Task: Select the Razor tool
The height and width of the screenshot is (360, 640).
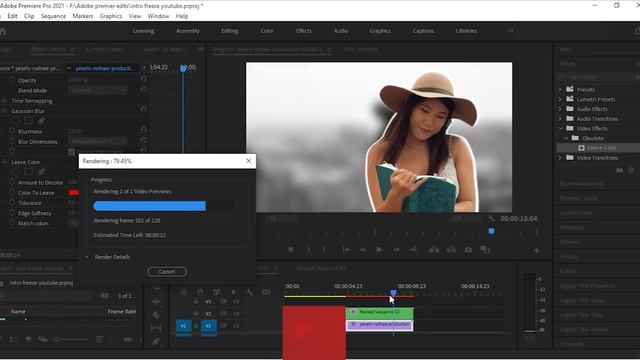Action: pos(156,315)
